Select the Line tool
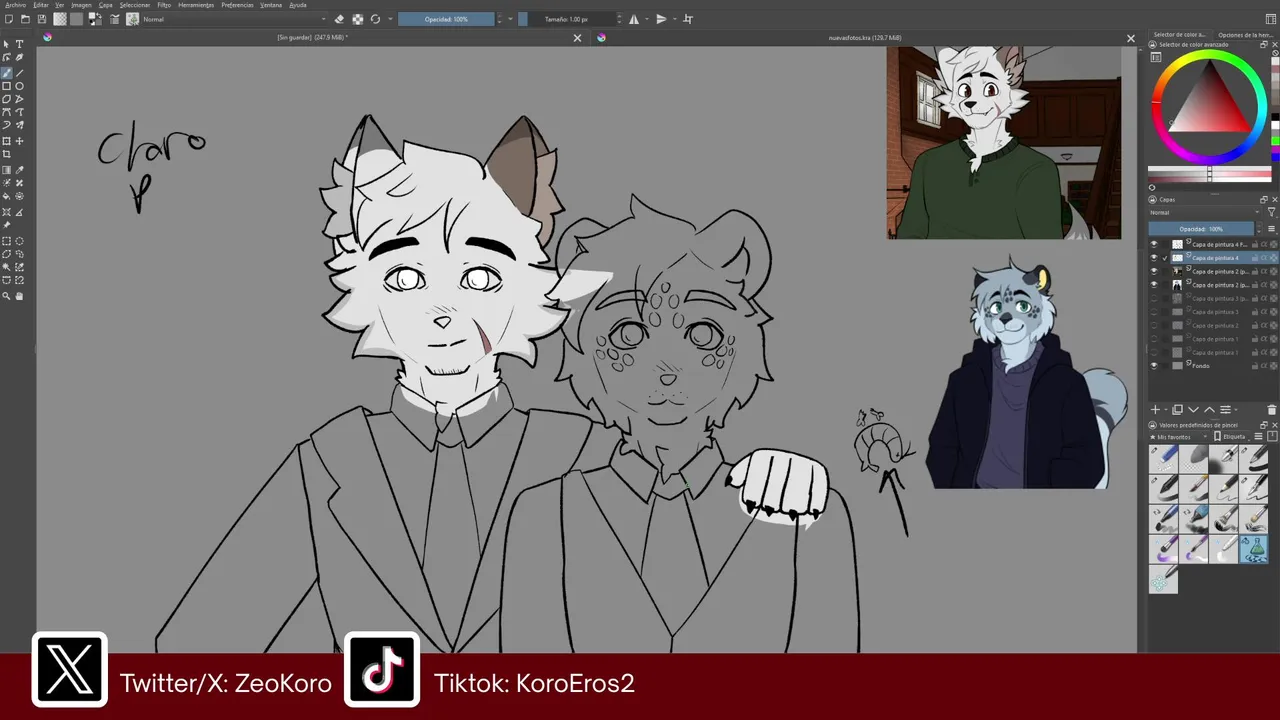 pos(19,73)
